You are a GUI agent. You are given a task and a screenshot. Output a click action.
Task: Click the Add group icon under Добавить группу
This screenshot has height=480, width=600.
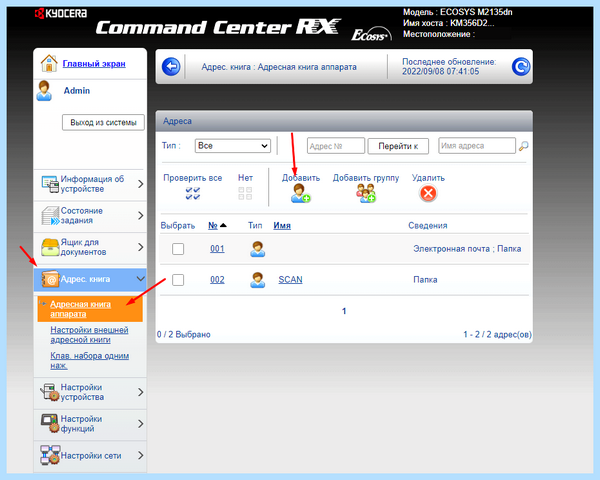point(366,193)
